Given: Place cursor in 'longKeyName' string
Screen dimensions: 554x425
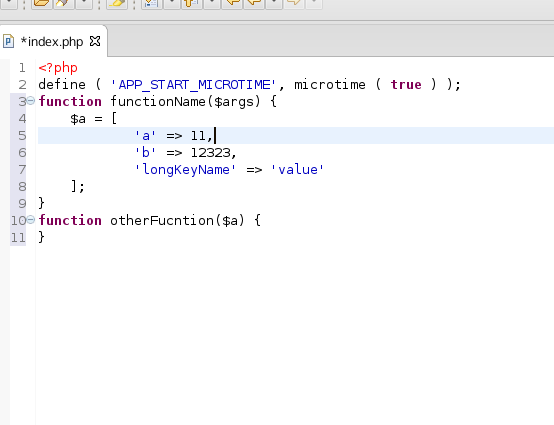Looking at the screenshot, I should 185,170.
